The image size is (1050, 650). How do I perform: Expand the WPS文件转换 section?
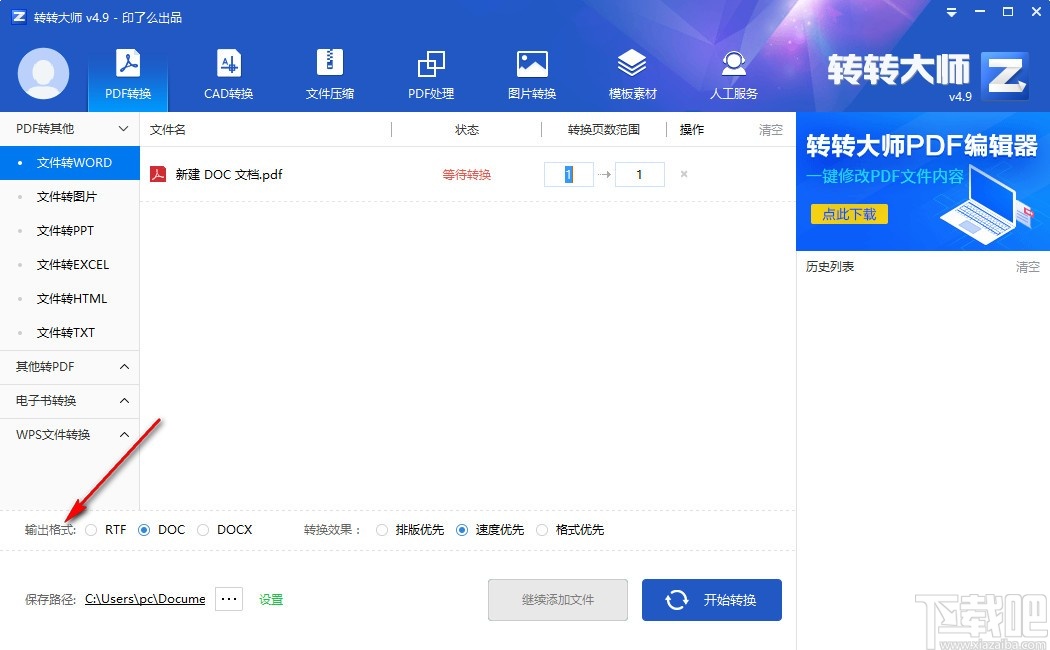(70, 435)
